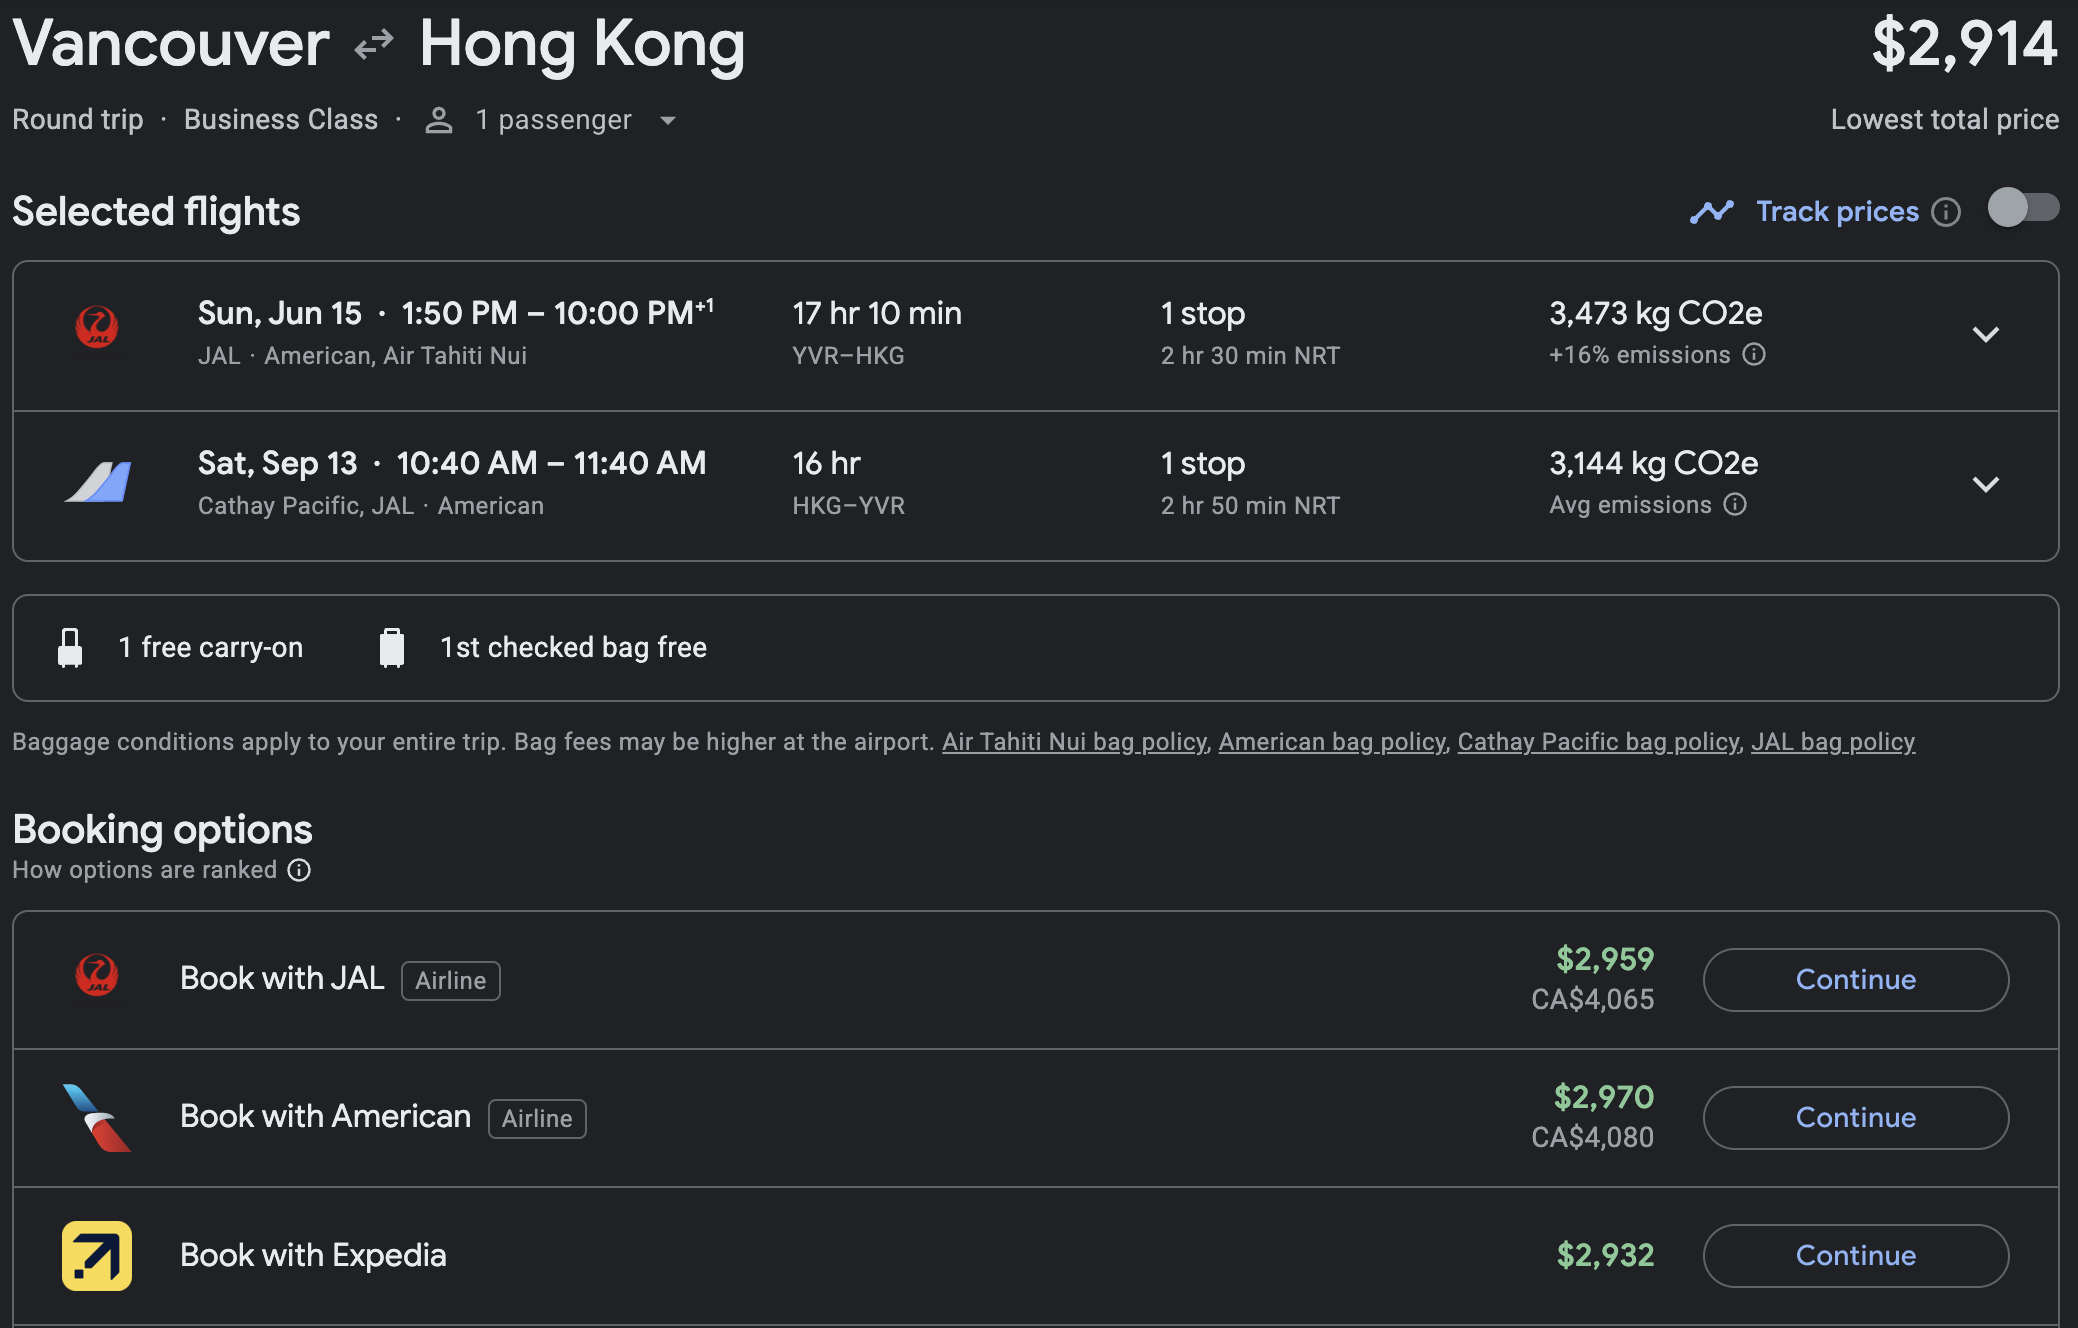Click the JAL logo in booking options
Image resolution: width=2078 pixels, height=1328 pixels.
(x=97, y=975)
